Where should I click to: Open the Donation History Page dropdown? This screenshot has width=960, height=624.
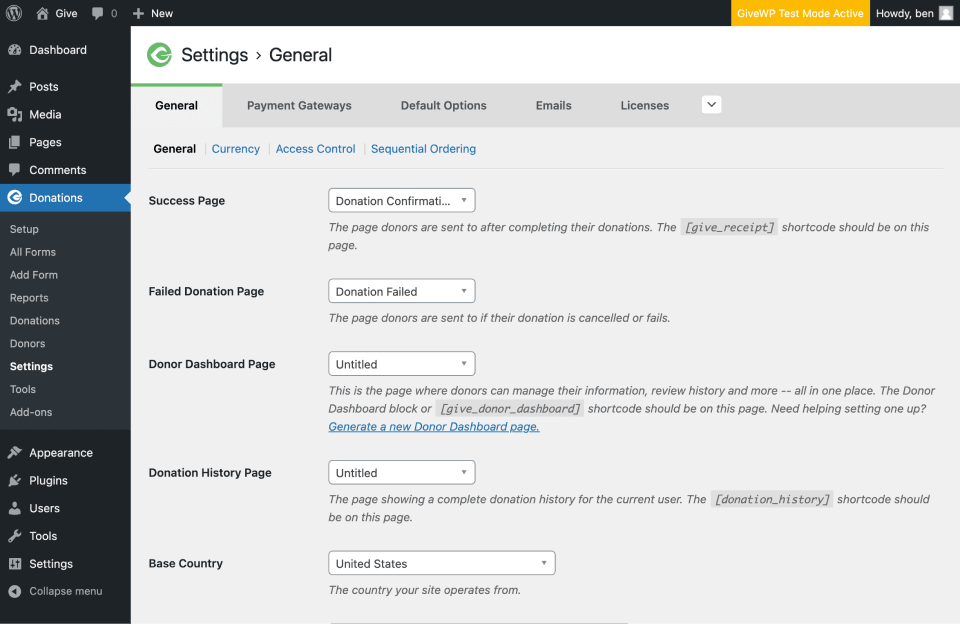[402, 472]
